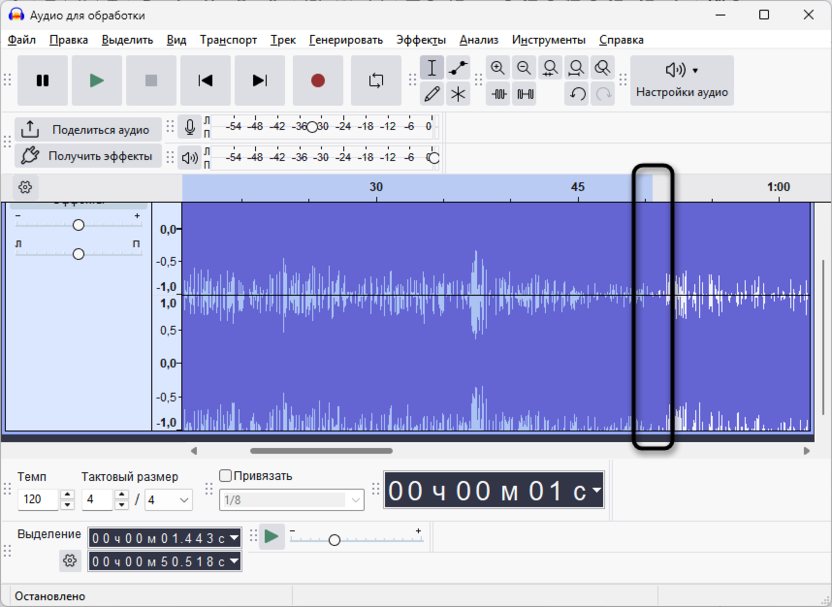832x607 pixels.
Task: Enable the Привязать snap checkbox
Action: tap(226, 476)
